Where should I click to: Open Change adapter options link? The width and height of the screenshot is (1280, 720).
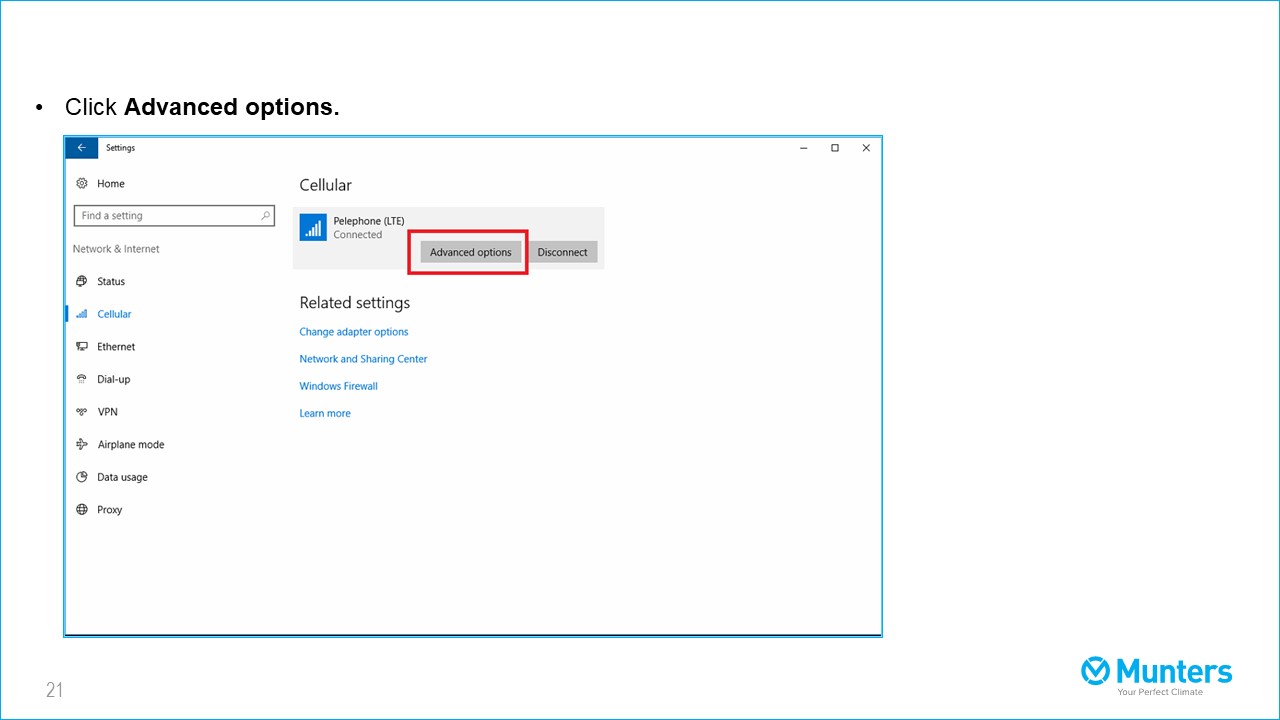pyautogui.click(x=354, y=332)
